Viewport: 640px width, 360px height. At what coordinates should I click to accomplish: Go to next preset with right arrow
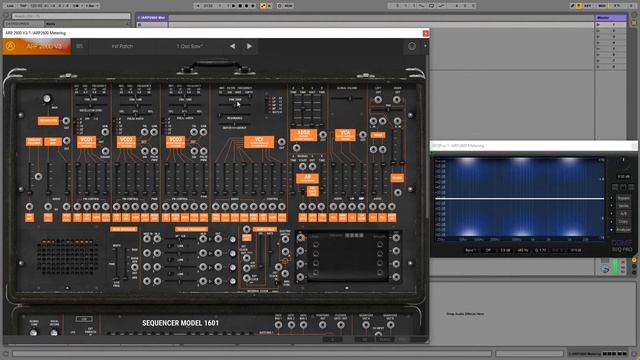click(x=249, y=46)
